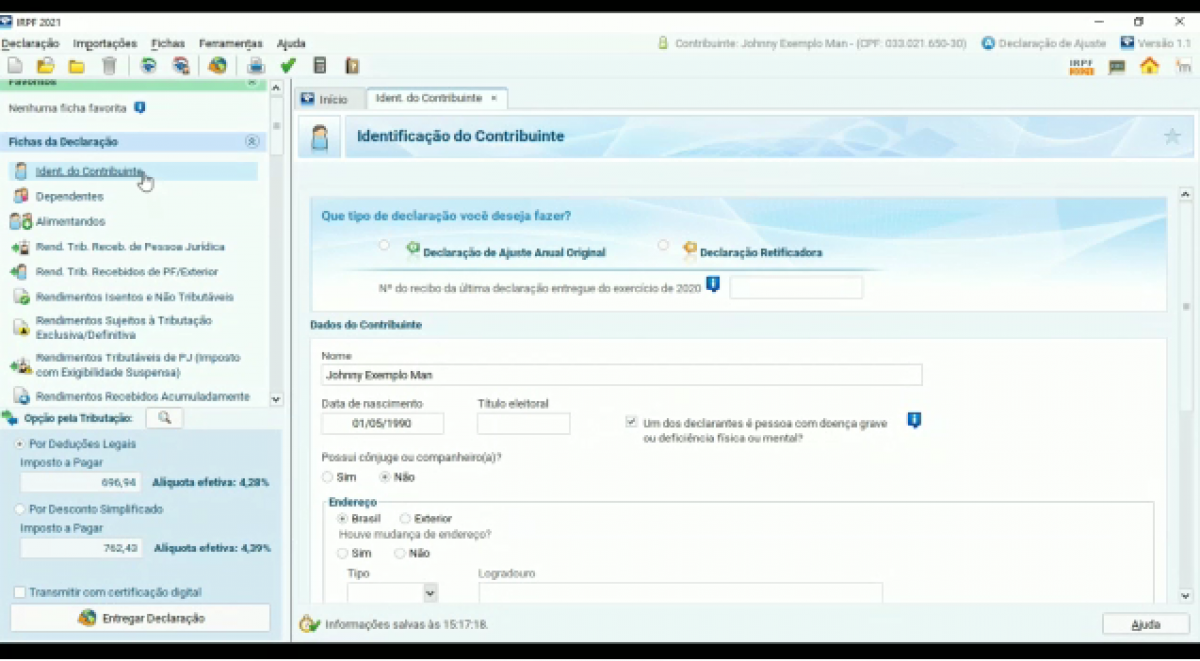Image resolution: width=1200 pixels, height=661 pixels.
Task: Click the Nome input field
Action: coord(621,375)
